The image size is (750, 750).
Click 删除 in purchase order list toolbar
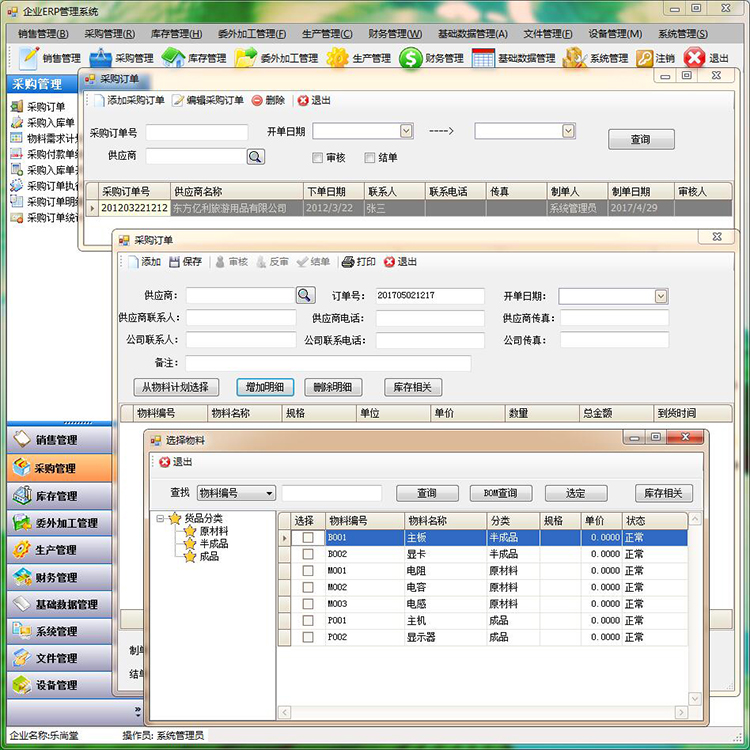coord(268,100)
